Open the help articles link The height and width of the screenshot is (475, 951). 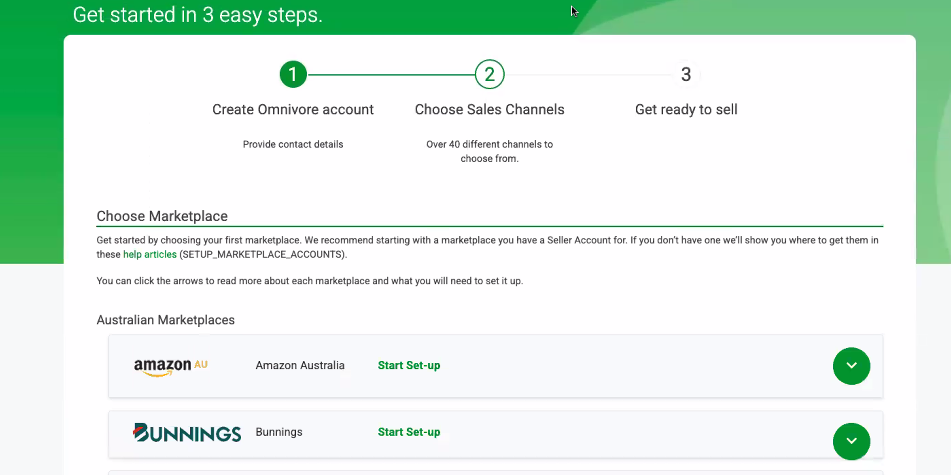pyautogui.click(x=150, y=255)
